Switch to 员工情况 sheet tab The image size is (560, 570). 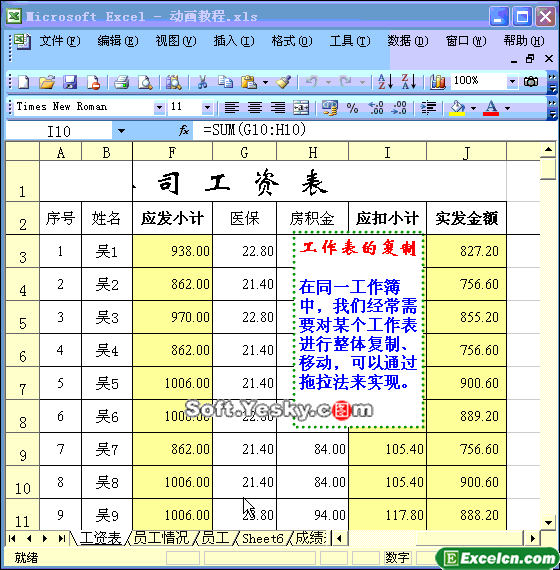point(161,538)
